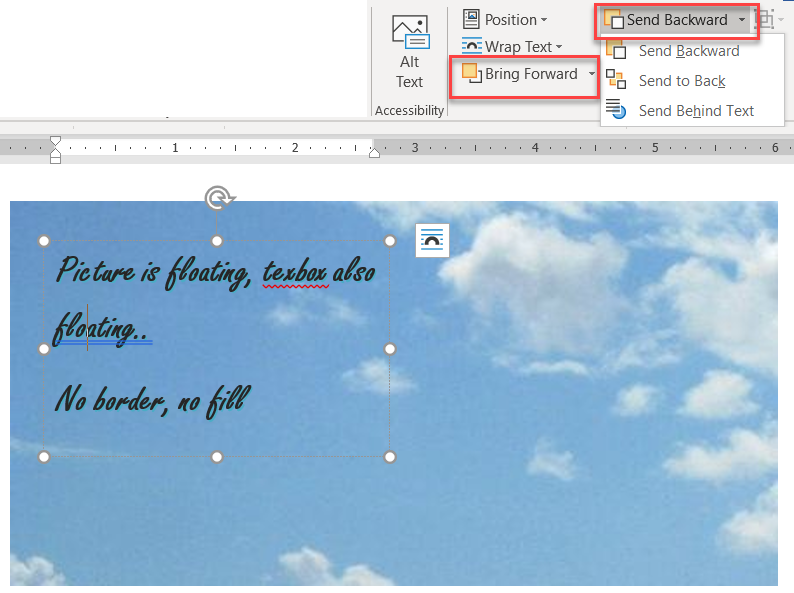Click the Bring Forward button
Image resolution: width=794 pixels, height=593 pixels.
pyautogui.click(x=520, y=74)
